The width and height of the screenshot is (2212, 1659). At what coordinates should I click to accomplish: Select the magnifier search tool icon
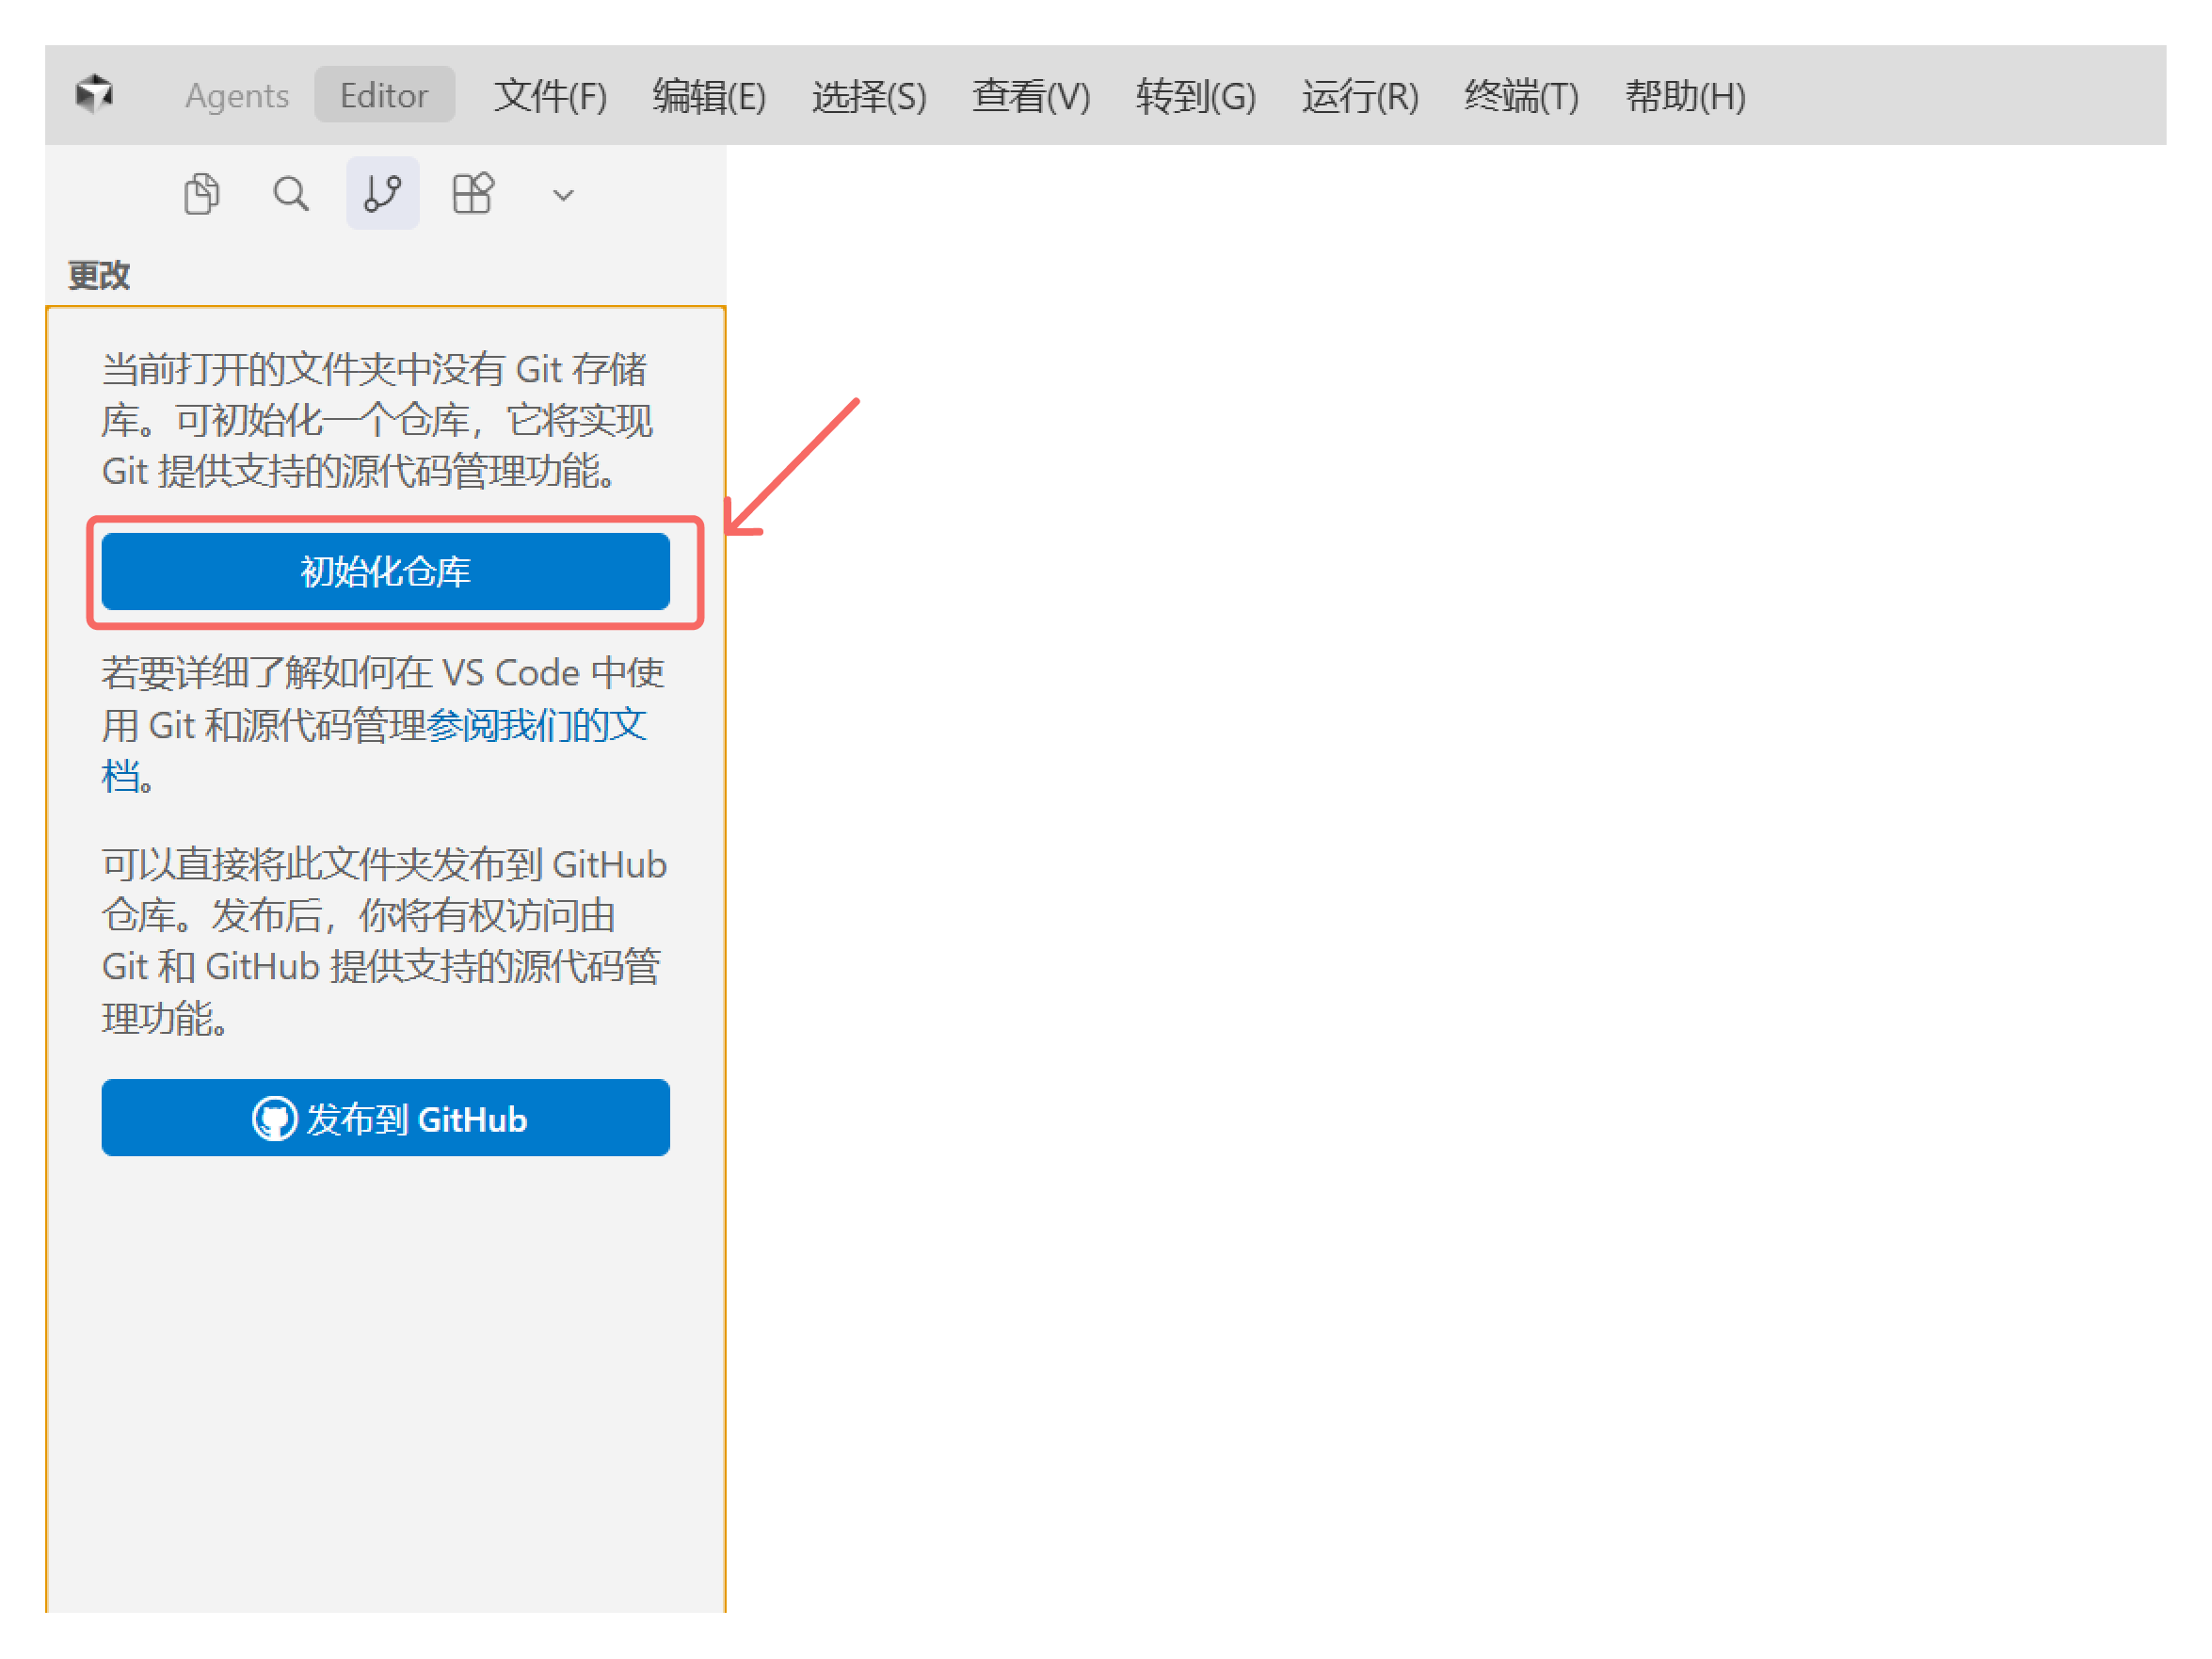click(x=290, y=193)
